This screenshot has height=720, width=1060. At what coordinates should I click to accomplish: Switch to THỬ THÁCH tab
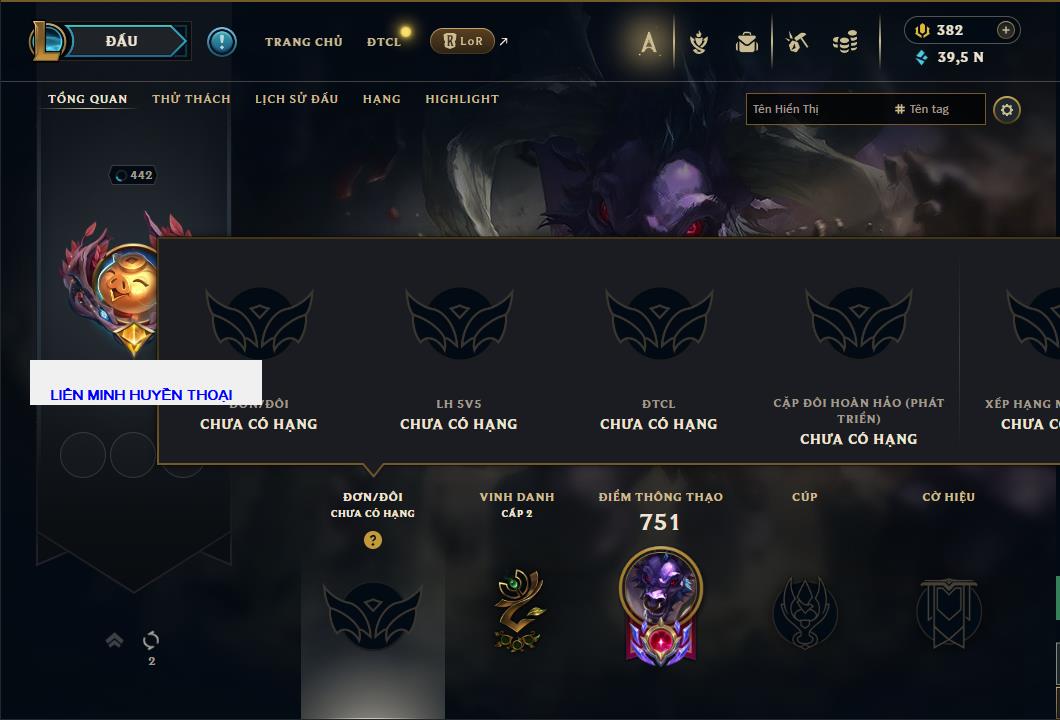tap(191, 99)
